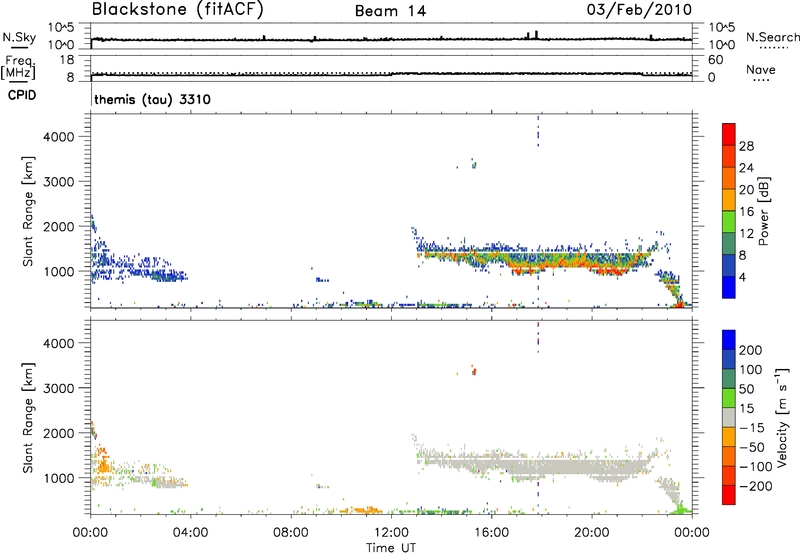Click the '08:00' time axis label
The width and height of the screenshot is (800, 554).
[x=290, y=533]
